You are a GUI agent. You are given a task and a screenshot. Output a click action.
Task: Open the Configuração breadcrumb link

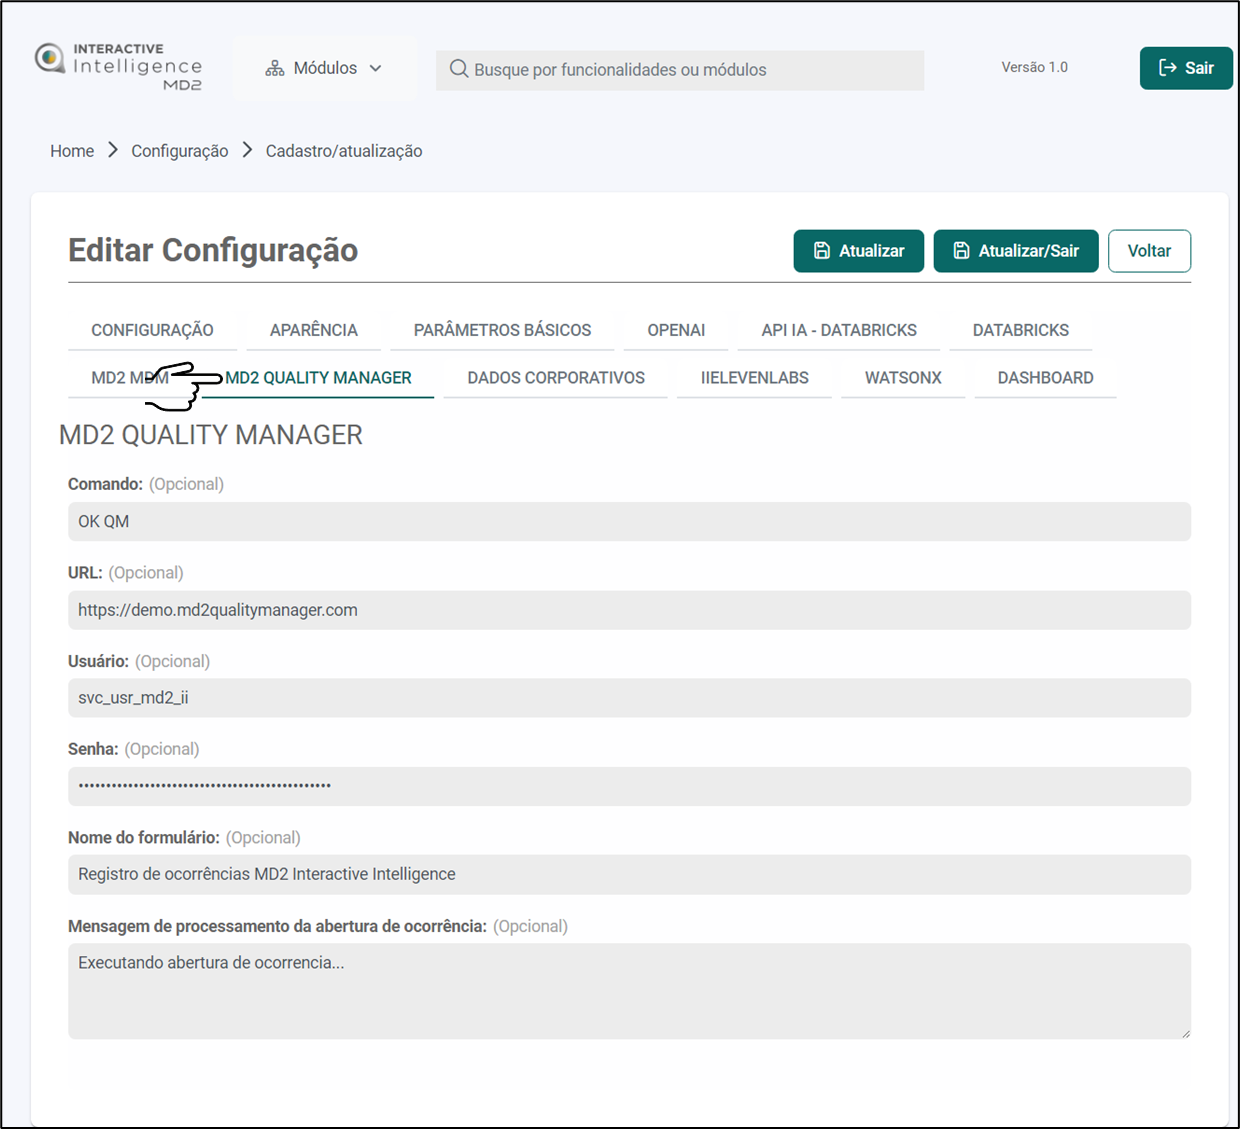180,151
